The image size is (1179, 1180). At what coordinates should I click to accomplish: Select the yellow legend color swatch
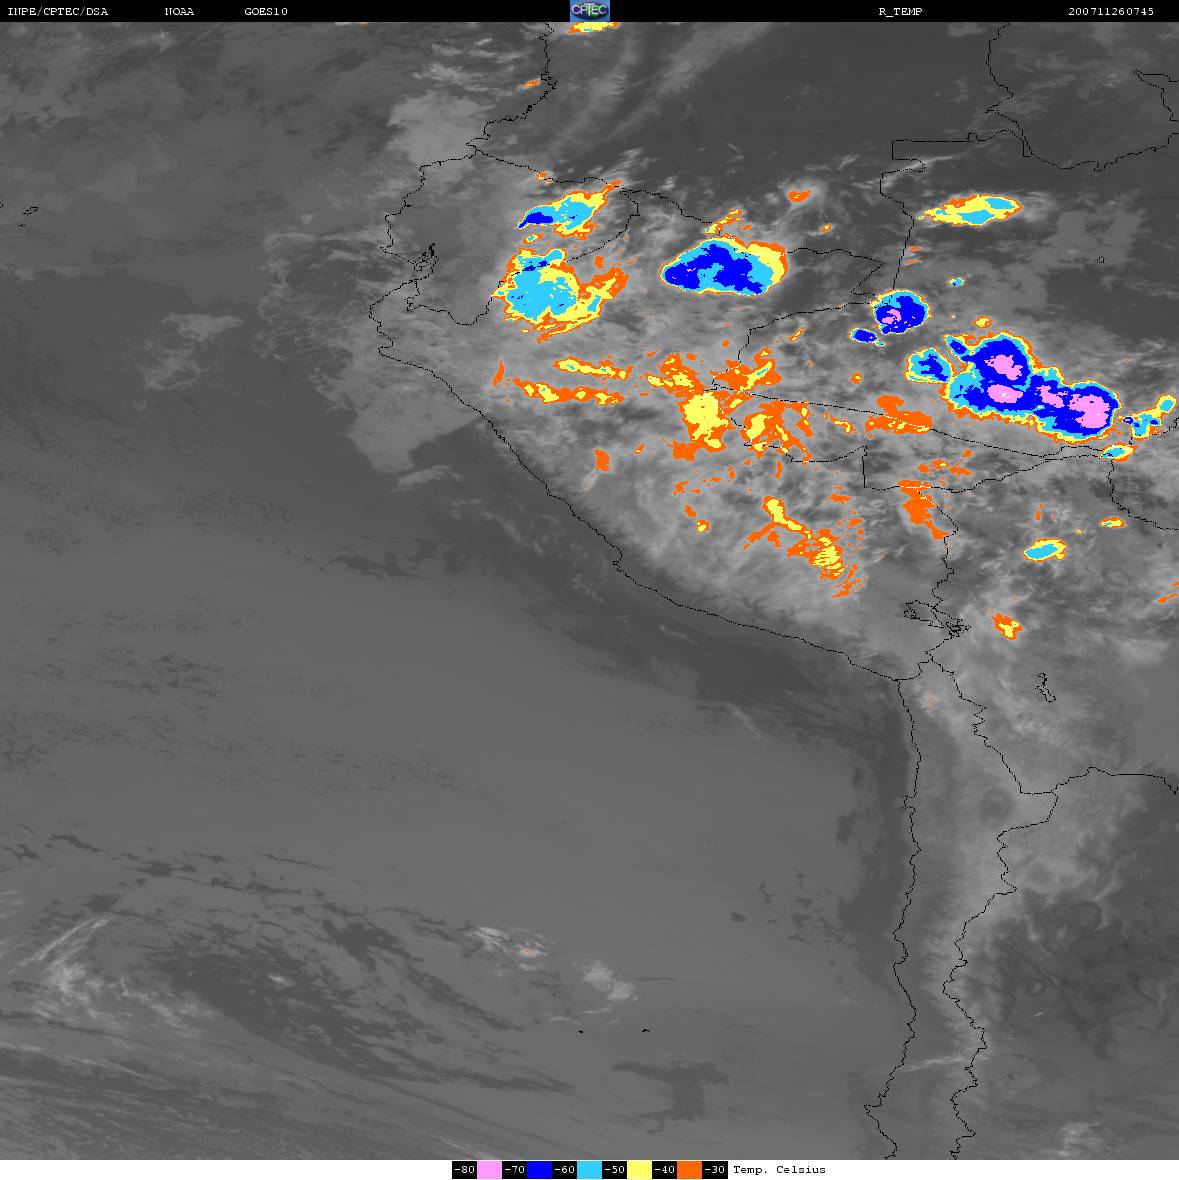pos(640,1169)
